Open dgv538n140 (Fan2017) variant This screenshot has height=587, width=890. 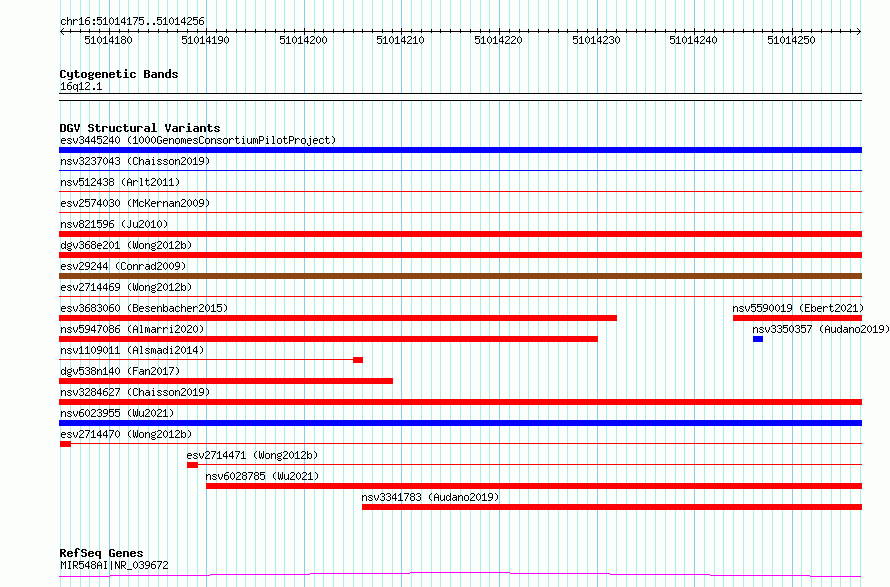(x=120, y=371)
